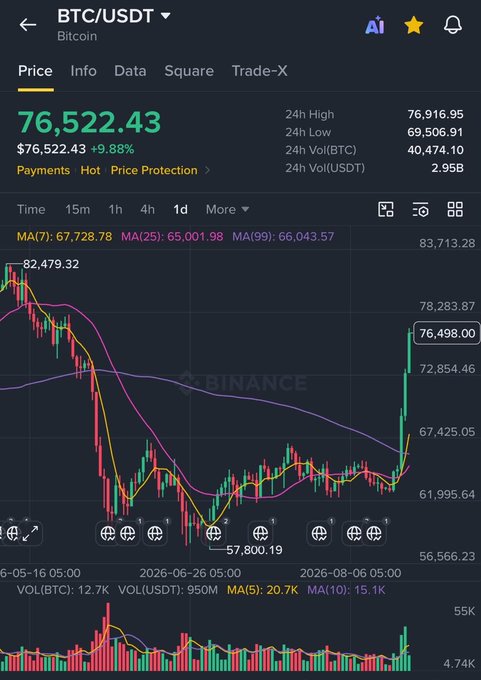Open the Price Protection link

(x=154, y=170)
